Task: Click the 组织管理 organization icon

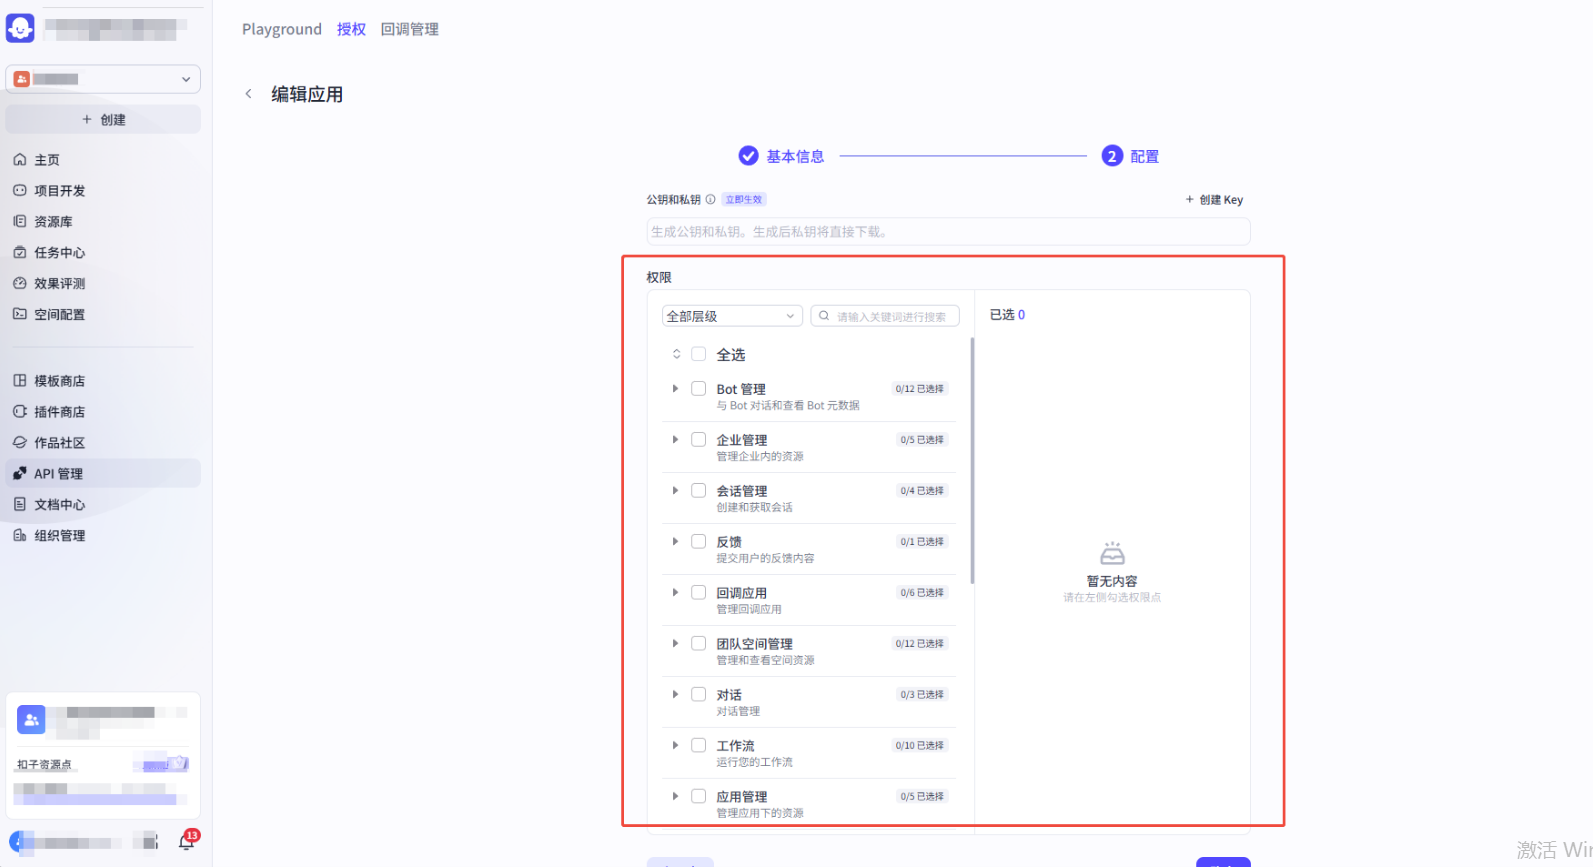Action: click(20, 536)
